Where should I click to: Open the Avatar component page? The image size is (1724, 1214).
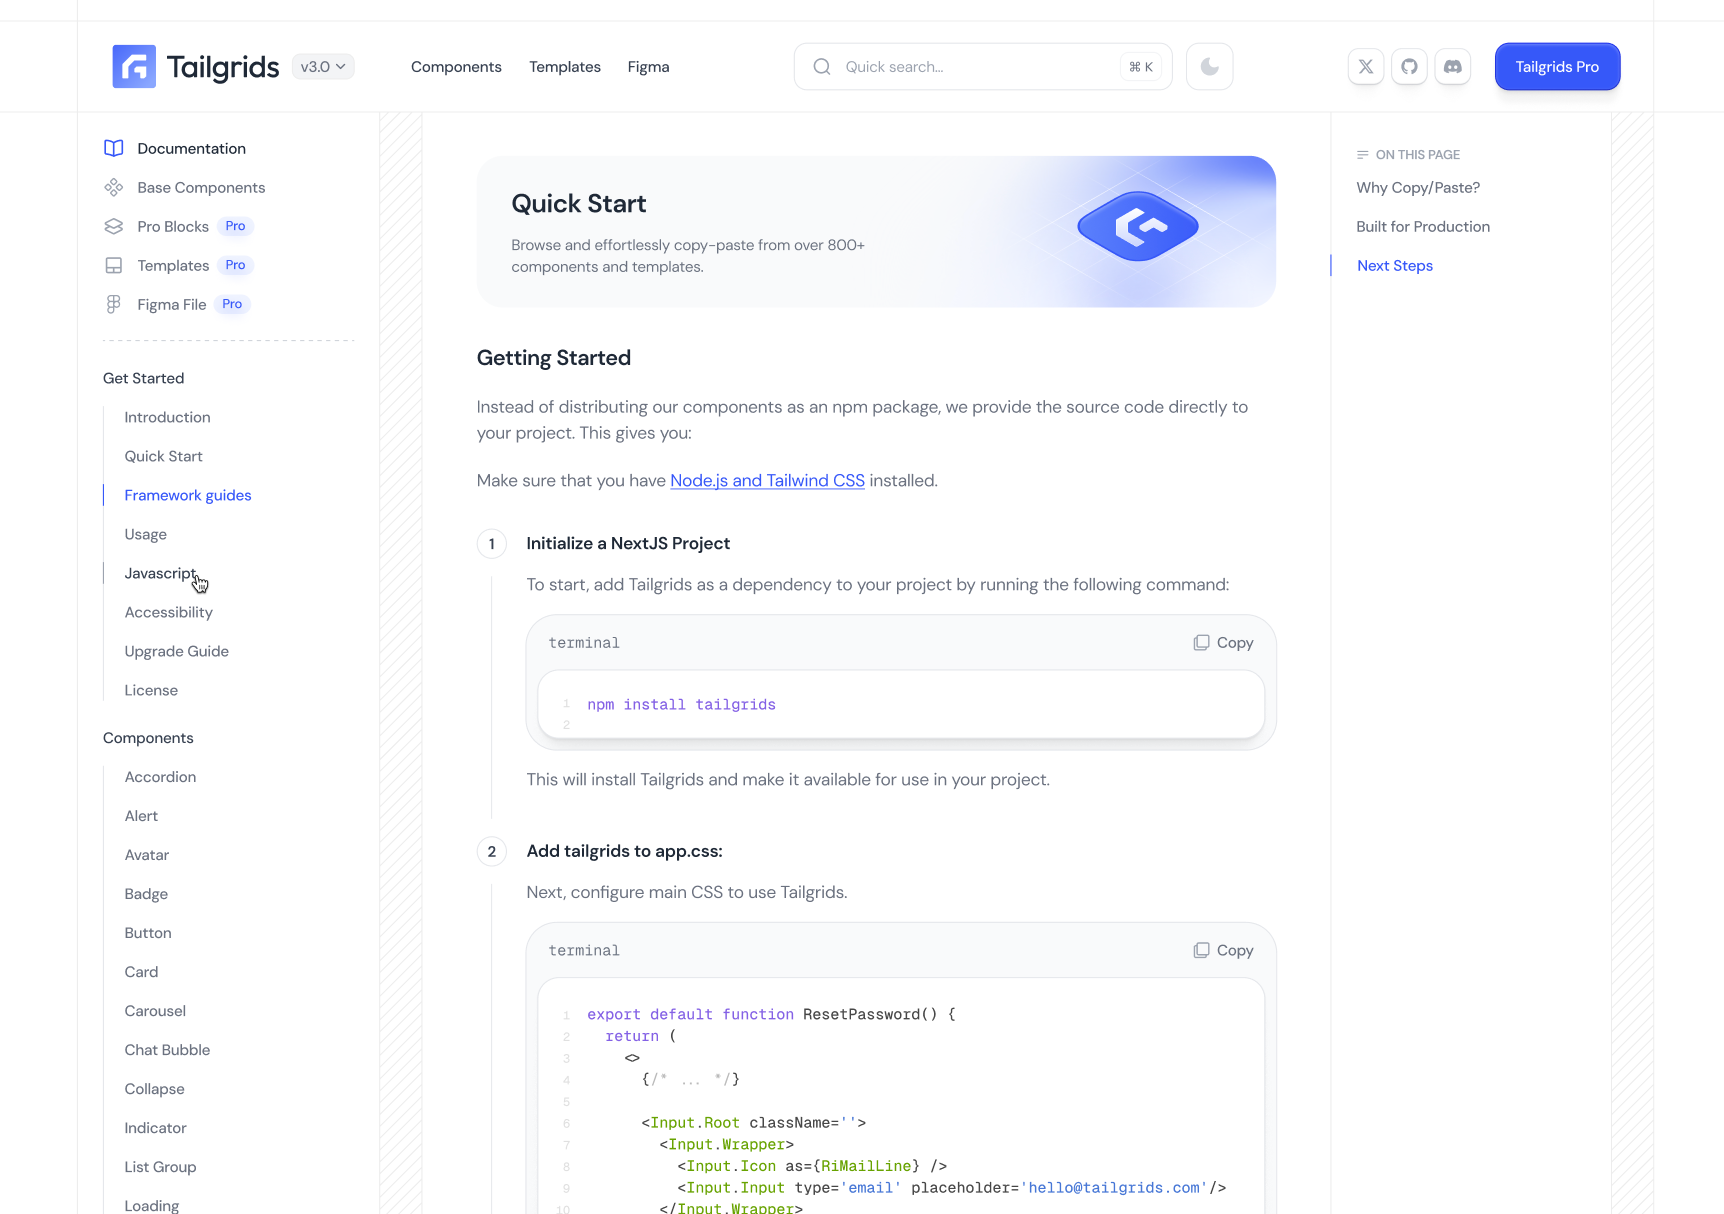(x=146, y=855)
